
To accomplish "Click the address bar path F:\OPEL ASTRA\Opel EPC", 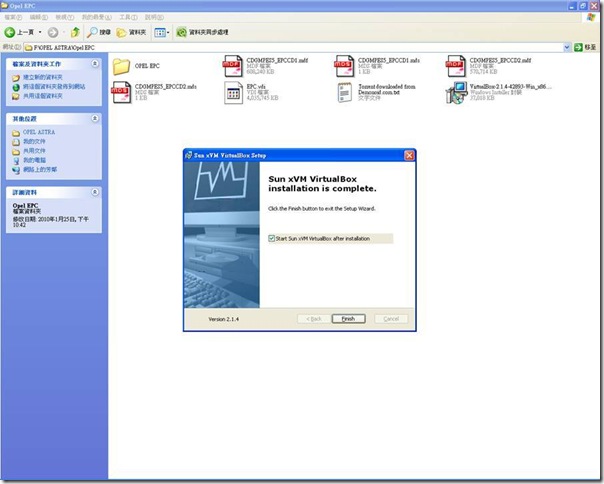I will pyautogui.click(x=64, y=48).
